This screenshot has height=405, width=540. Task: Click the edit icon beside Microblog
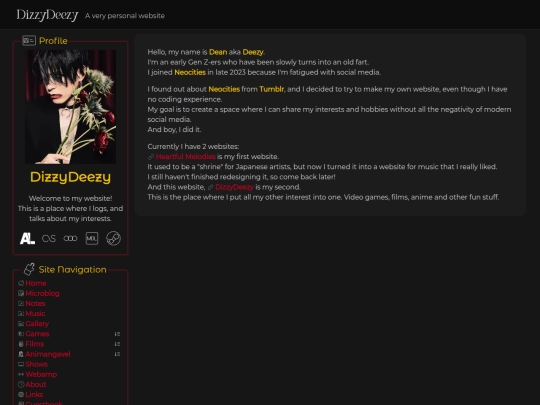pos(21,293)
